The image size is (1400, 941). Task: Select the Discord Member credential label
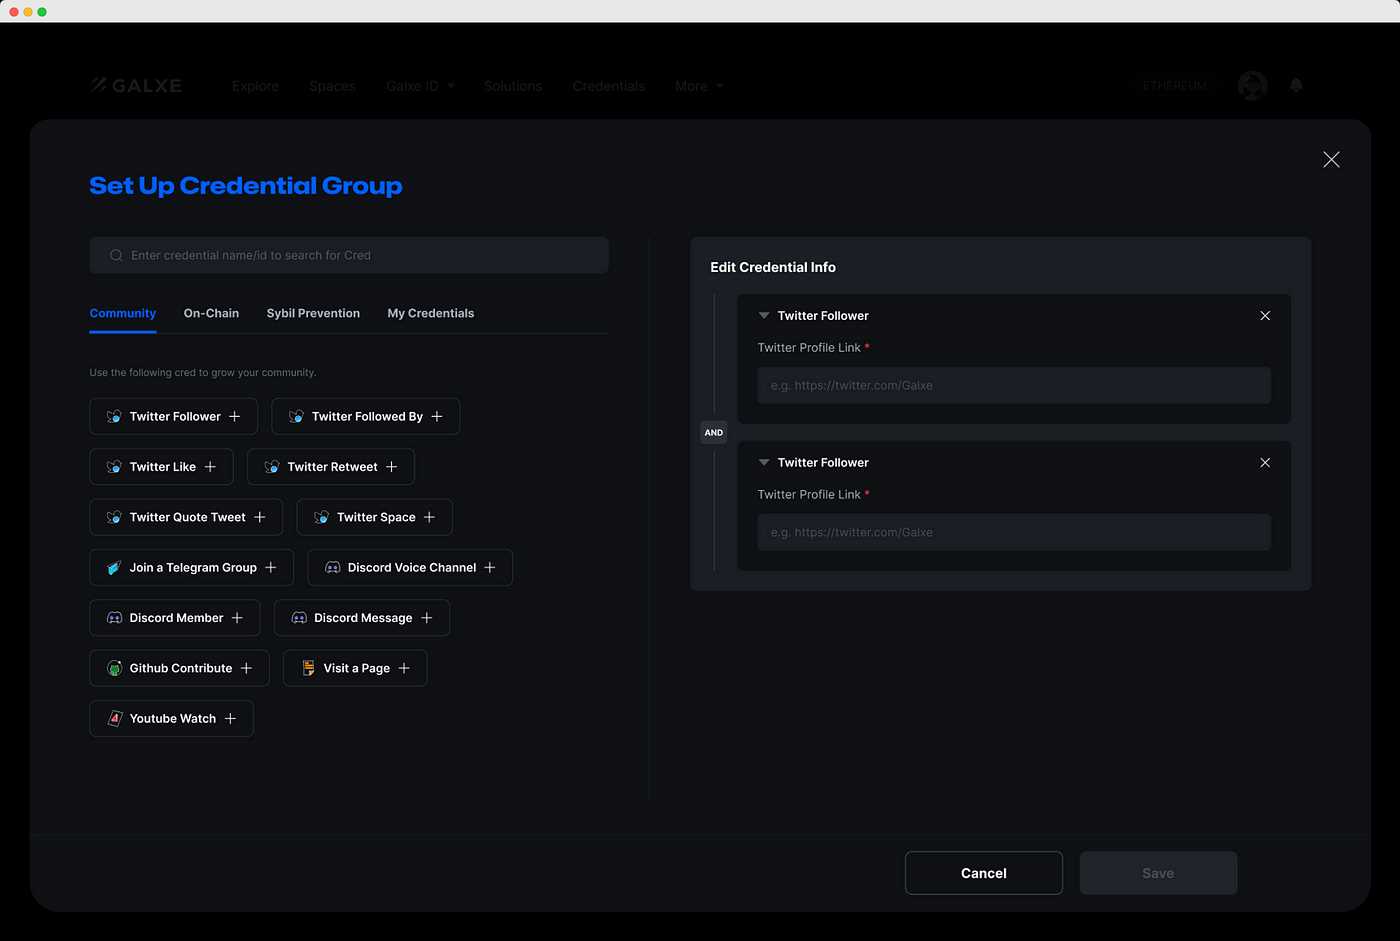pyautogui.click(x=176, y=618)
